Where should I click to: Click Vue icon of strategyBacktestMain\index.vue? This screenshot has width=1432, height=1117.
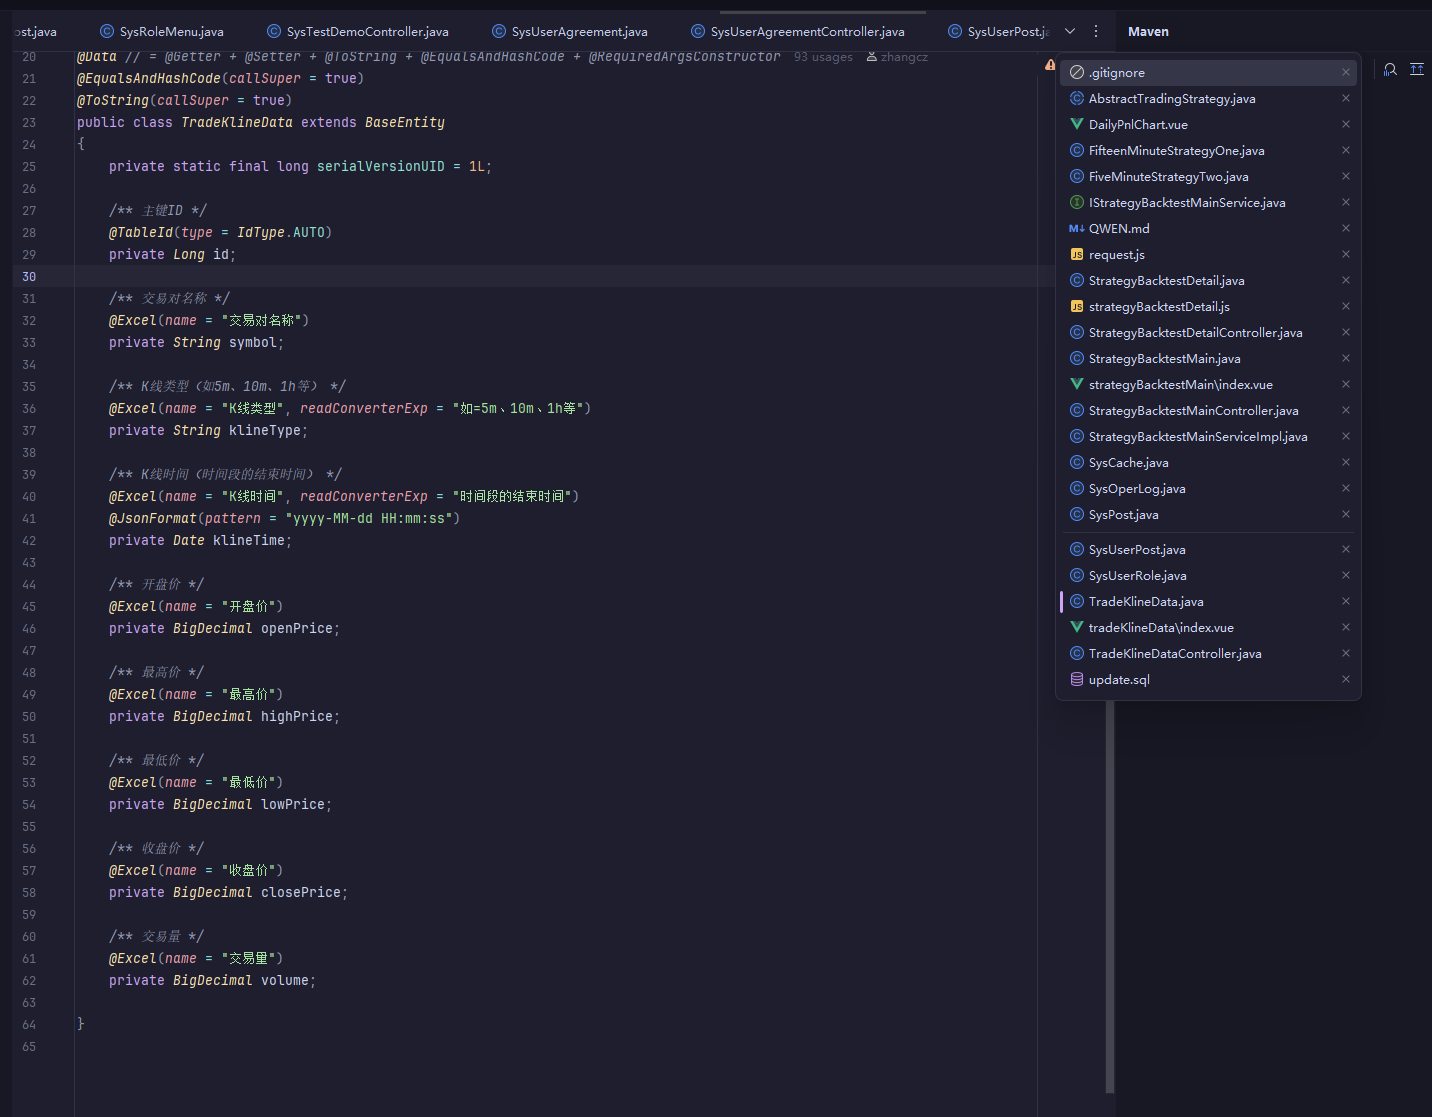[x=1077, y=385]
